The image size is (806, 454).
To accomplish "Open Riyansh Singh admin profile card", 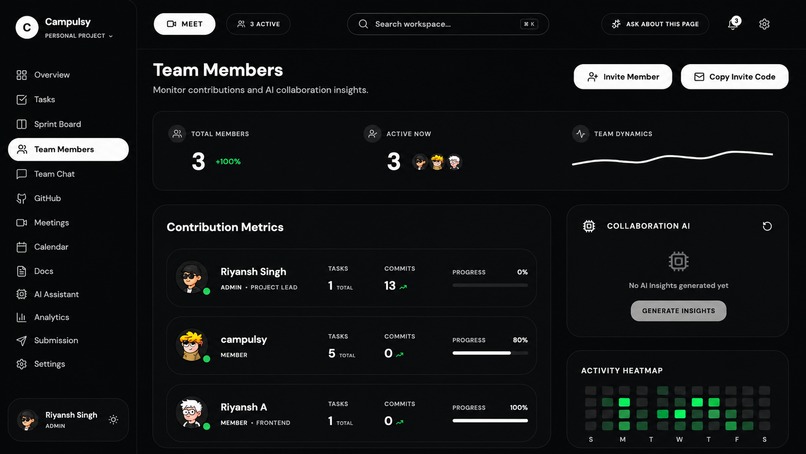I will (68, 420).
